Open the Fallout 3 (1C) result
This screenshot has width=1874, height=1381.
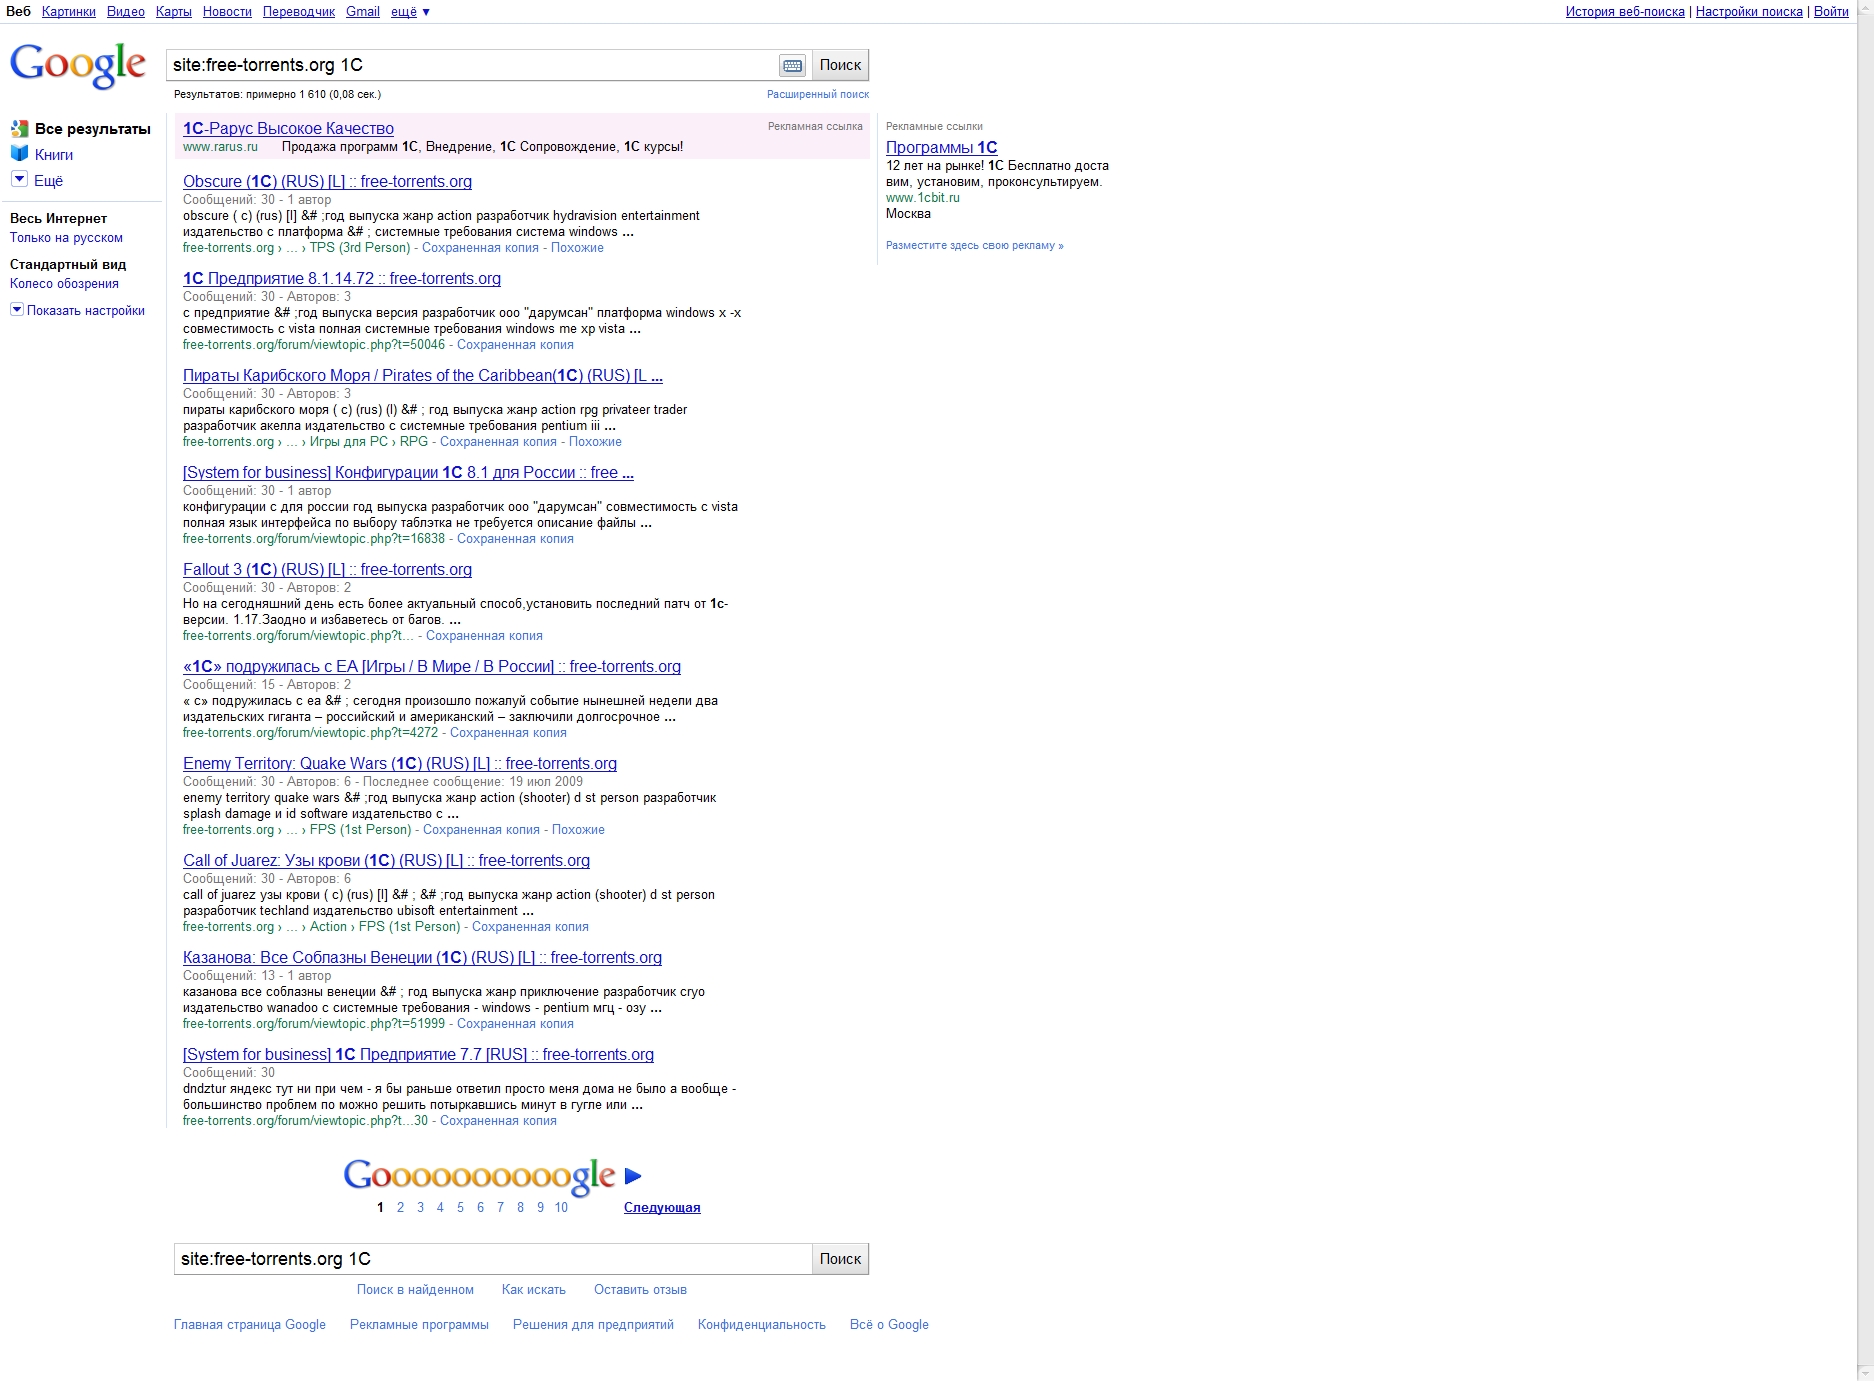click(x=327, y=569)
